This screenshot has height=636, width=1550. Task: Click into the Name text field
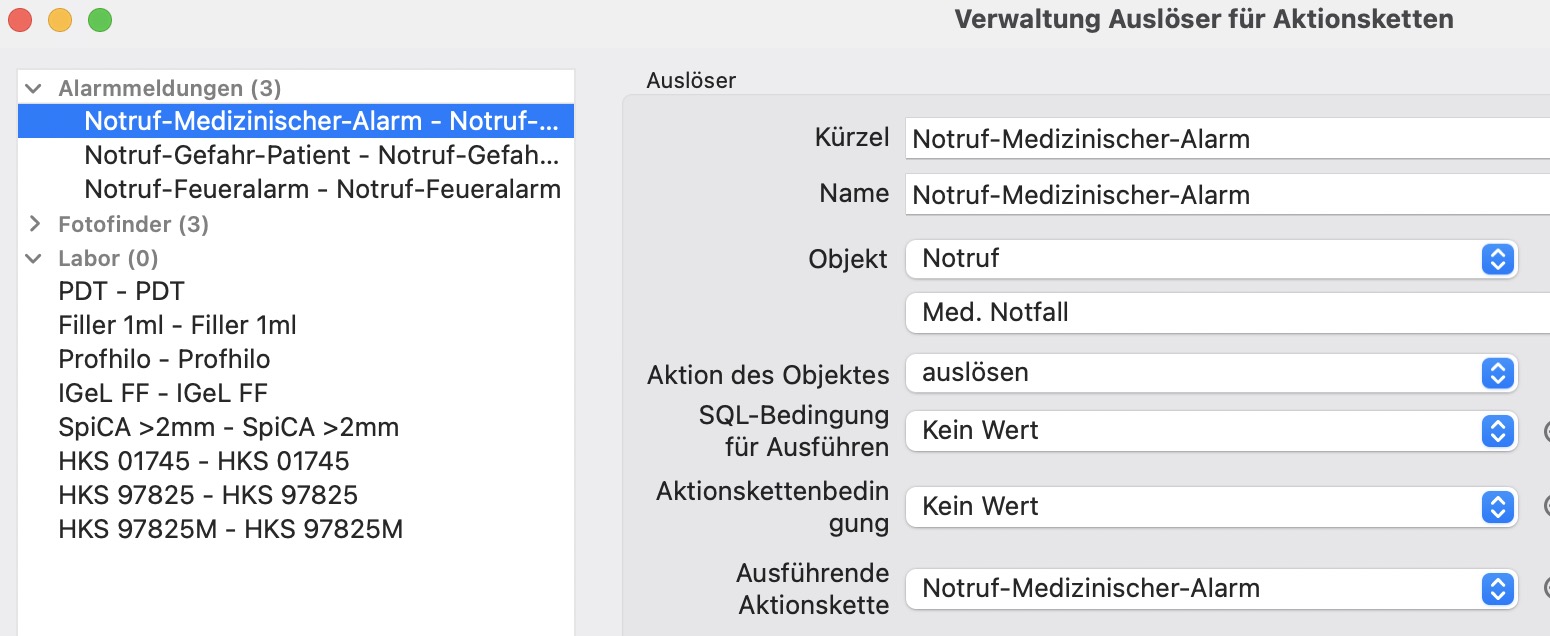click(1227, 195)
